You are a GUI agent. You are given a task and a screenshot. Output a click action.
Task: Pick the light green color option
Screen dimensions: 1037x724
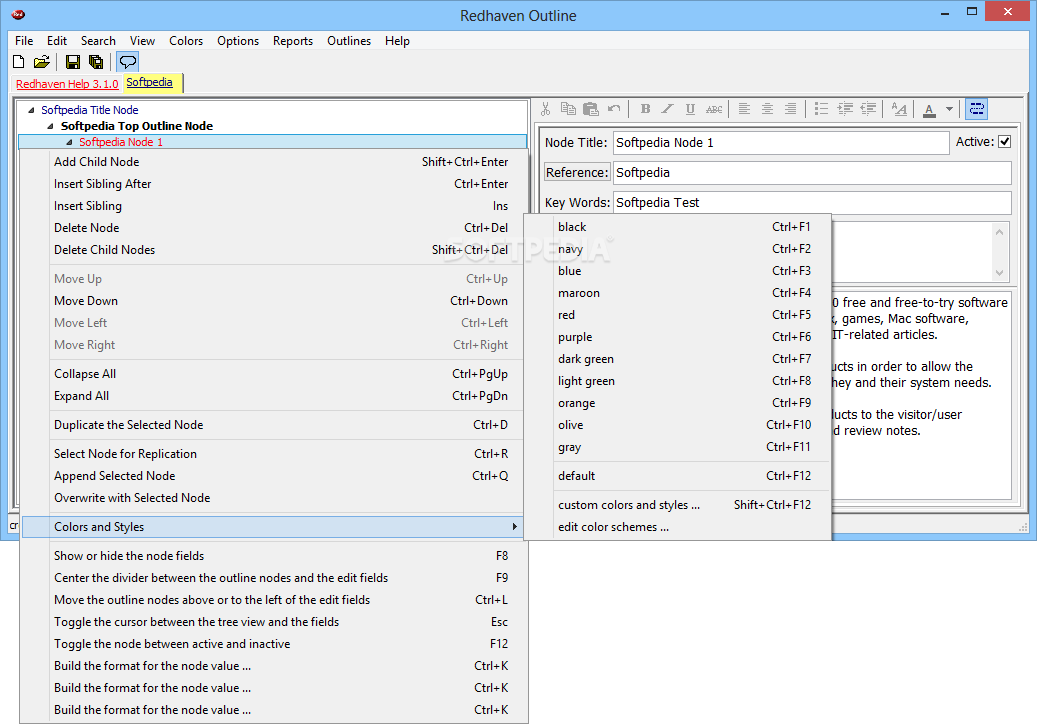(x=678, y=381)
